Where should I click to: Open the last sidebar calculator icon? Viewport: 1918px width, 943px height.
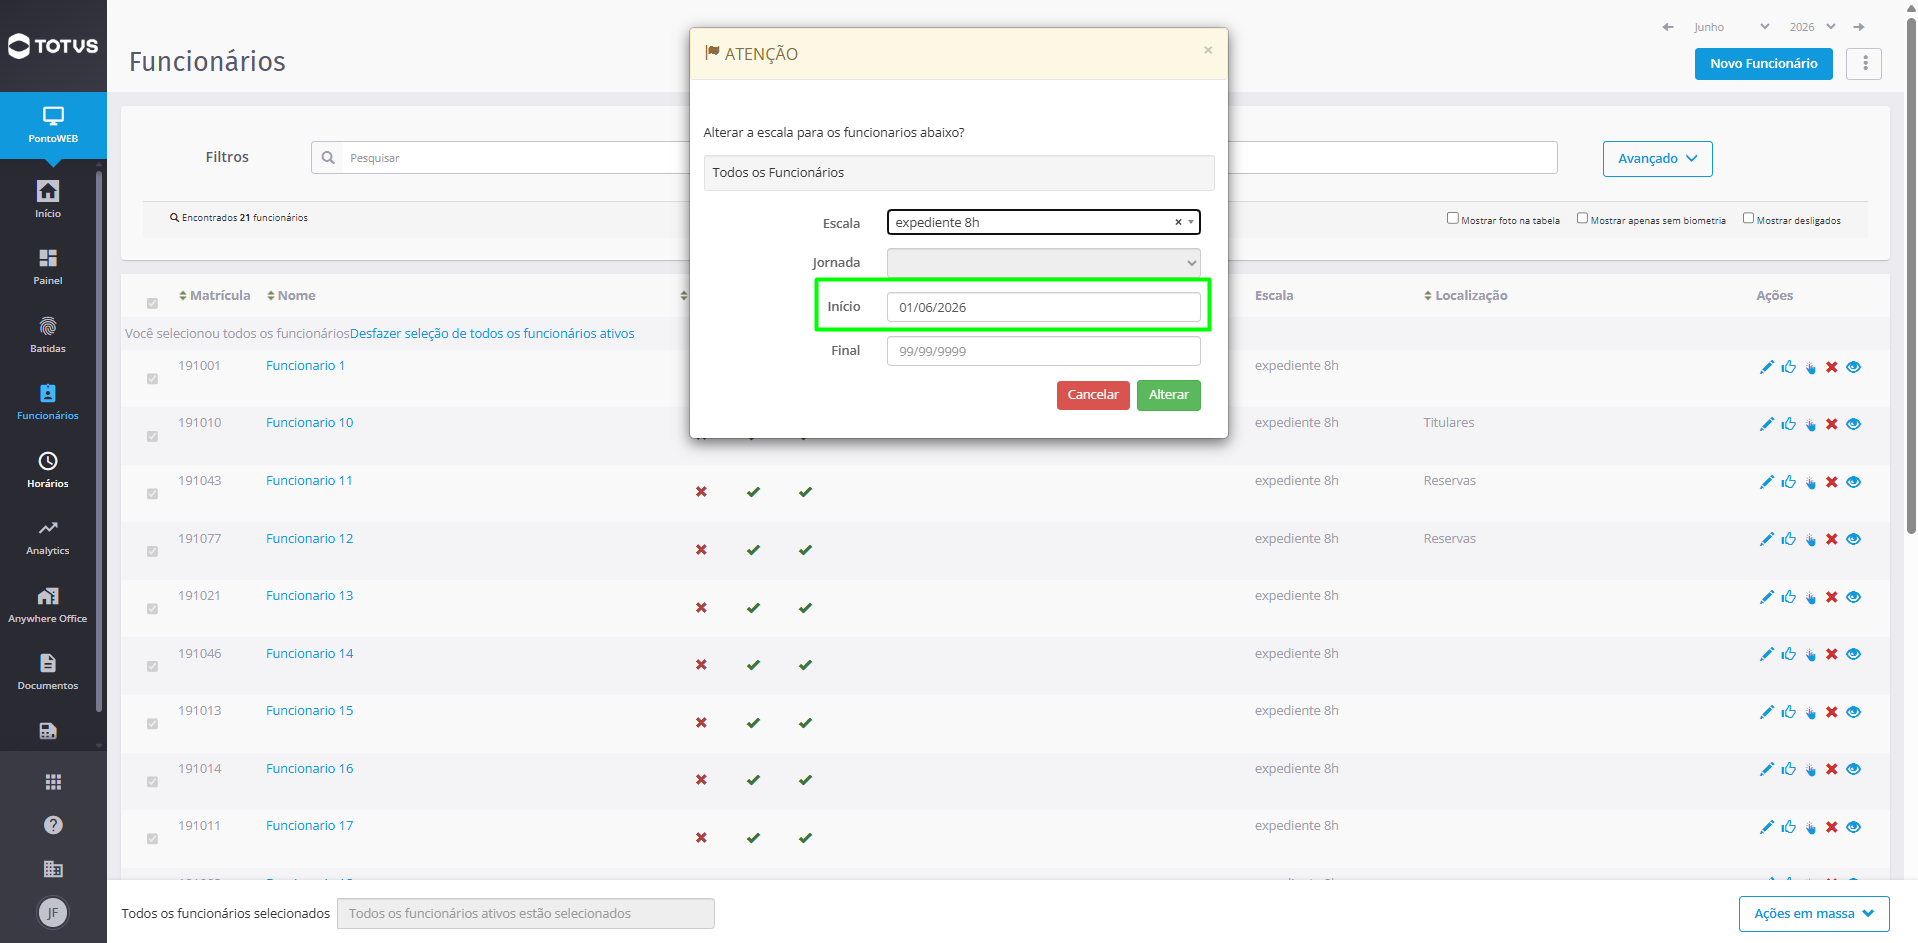48,731
